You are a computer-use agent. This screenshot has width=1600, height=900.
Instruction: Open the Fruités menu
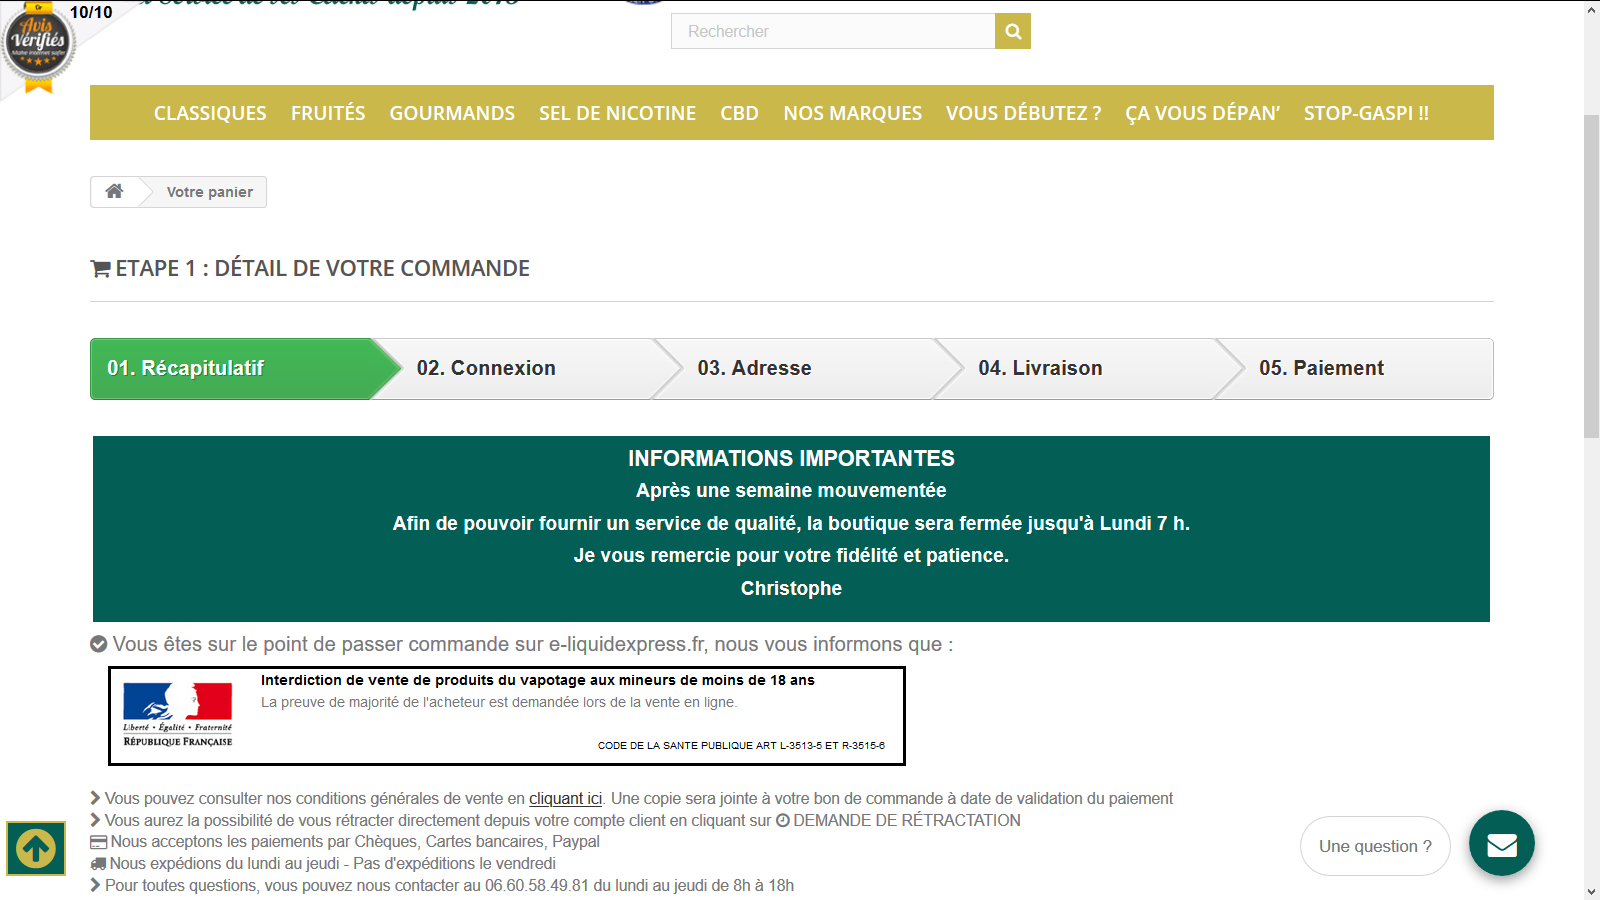(x=328, y=113)
